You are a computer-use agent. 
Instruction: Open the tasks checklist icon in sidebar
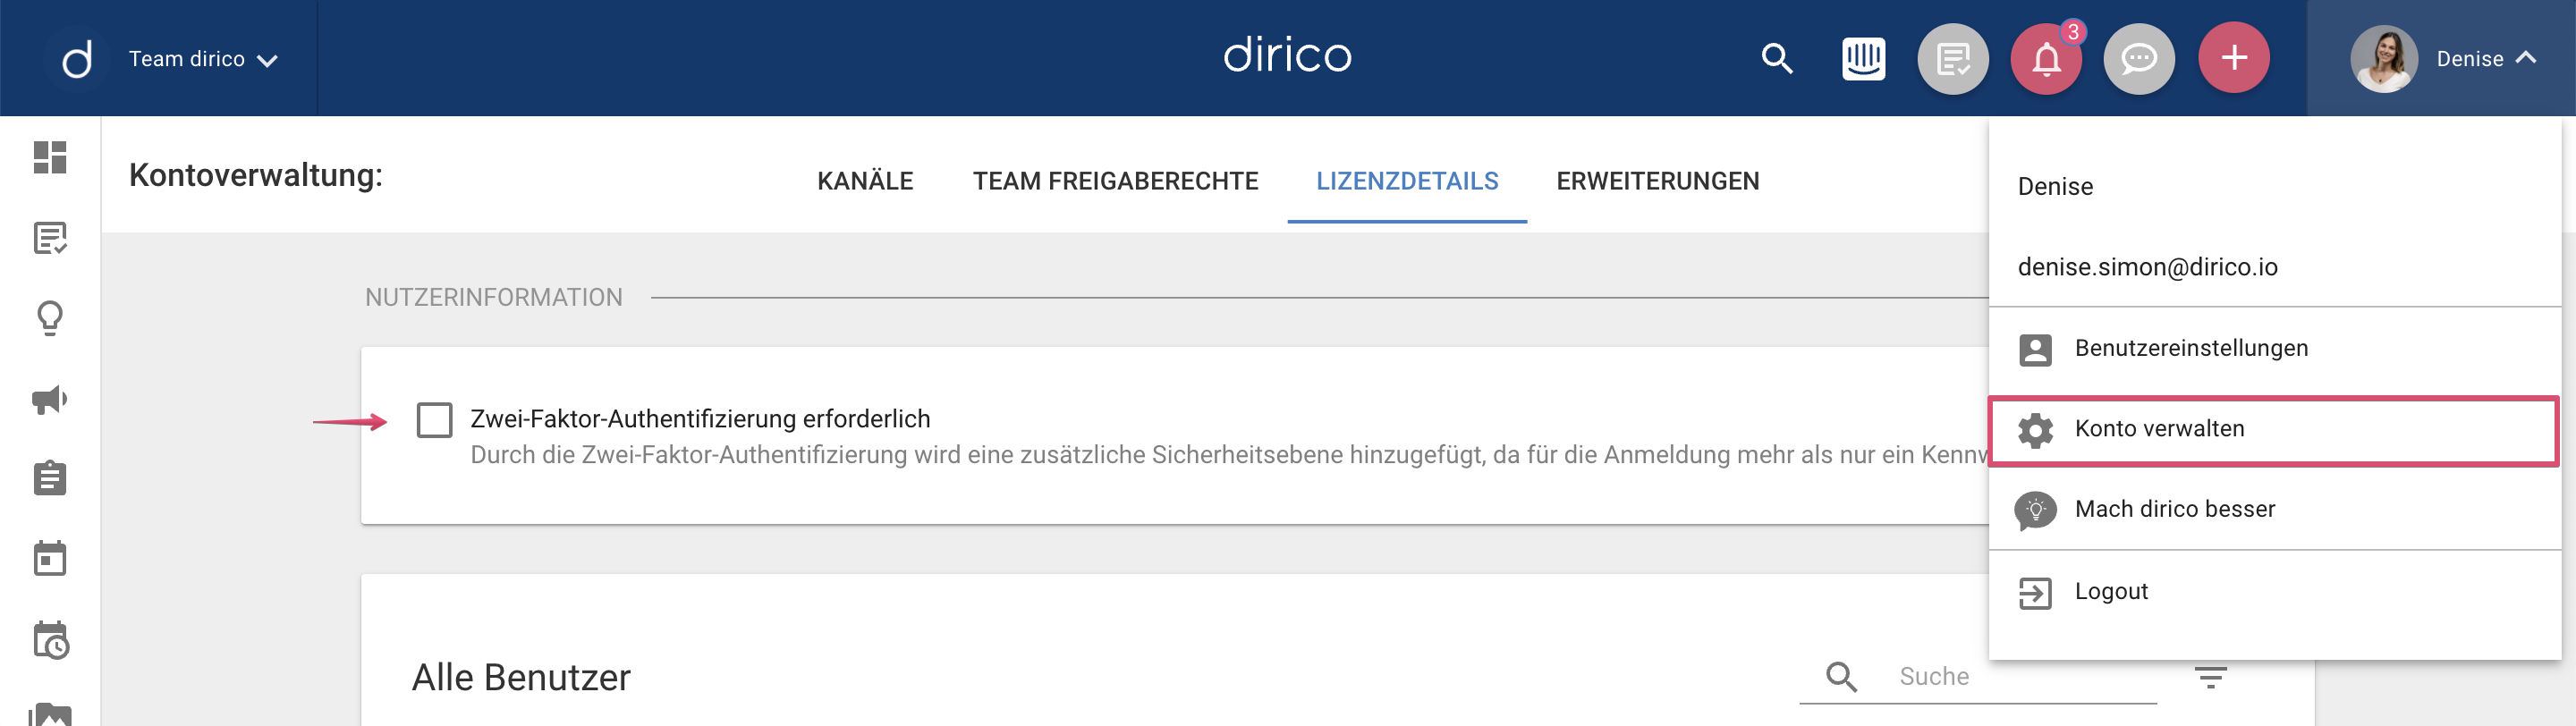point(50,238)
